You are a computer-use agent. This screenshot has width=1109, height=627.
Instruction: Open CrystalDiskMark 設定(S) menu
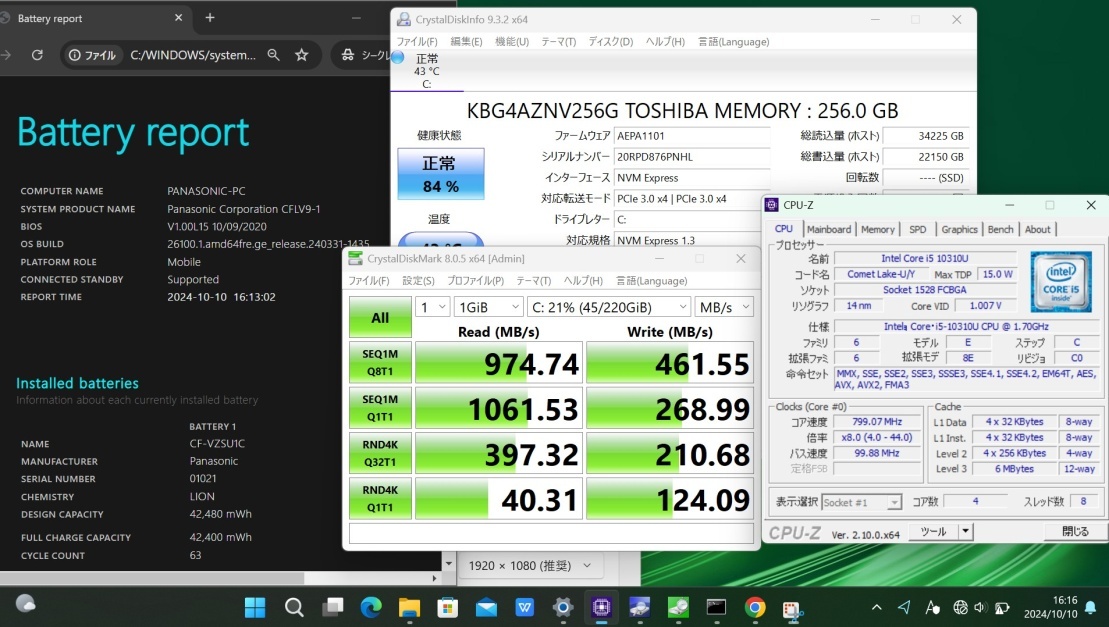[418, 281]
